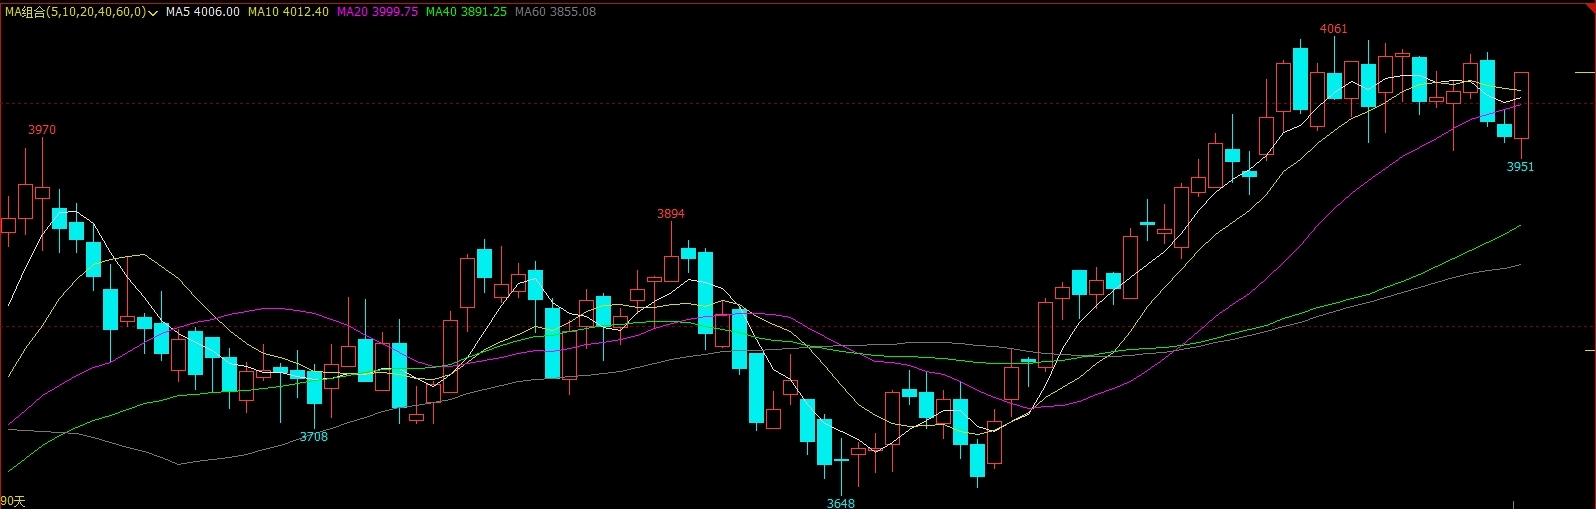Select the MA60 3855.08 value label
Image resolution: width=1596 pixels, height=509 pixels.
(555, 12)
